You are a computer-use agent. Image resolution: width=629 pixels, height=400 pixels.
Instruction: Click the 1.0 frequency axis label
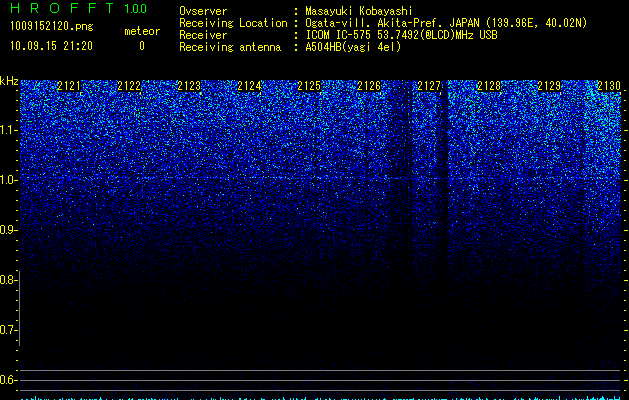coord(7,180)
